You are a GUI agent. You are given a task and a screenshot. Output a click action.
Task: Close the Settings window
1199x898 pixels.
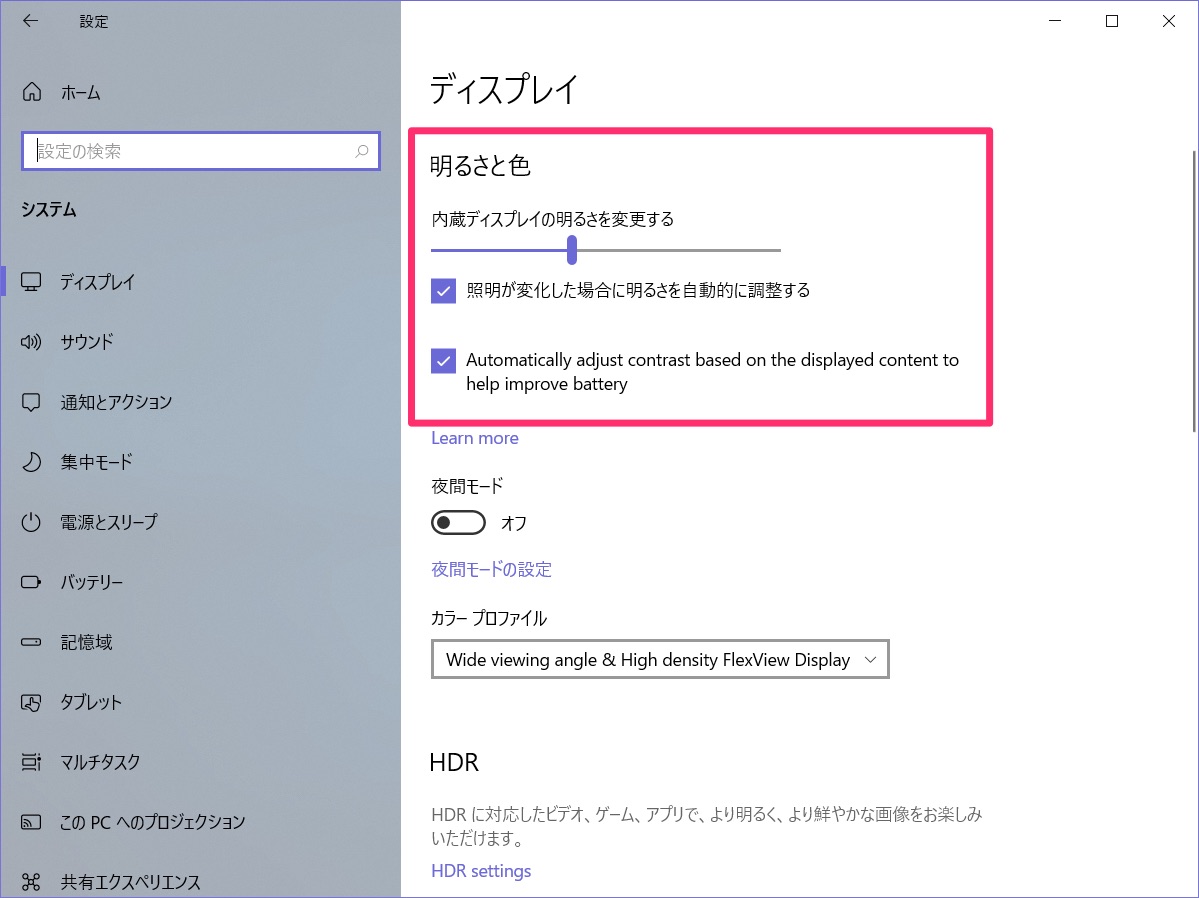(x=1168, y=21)
